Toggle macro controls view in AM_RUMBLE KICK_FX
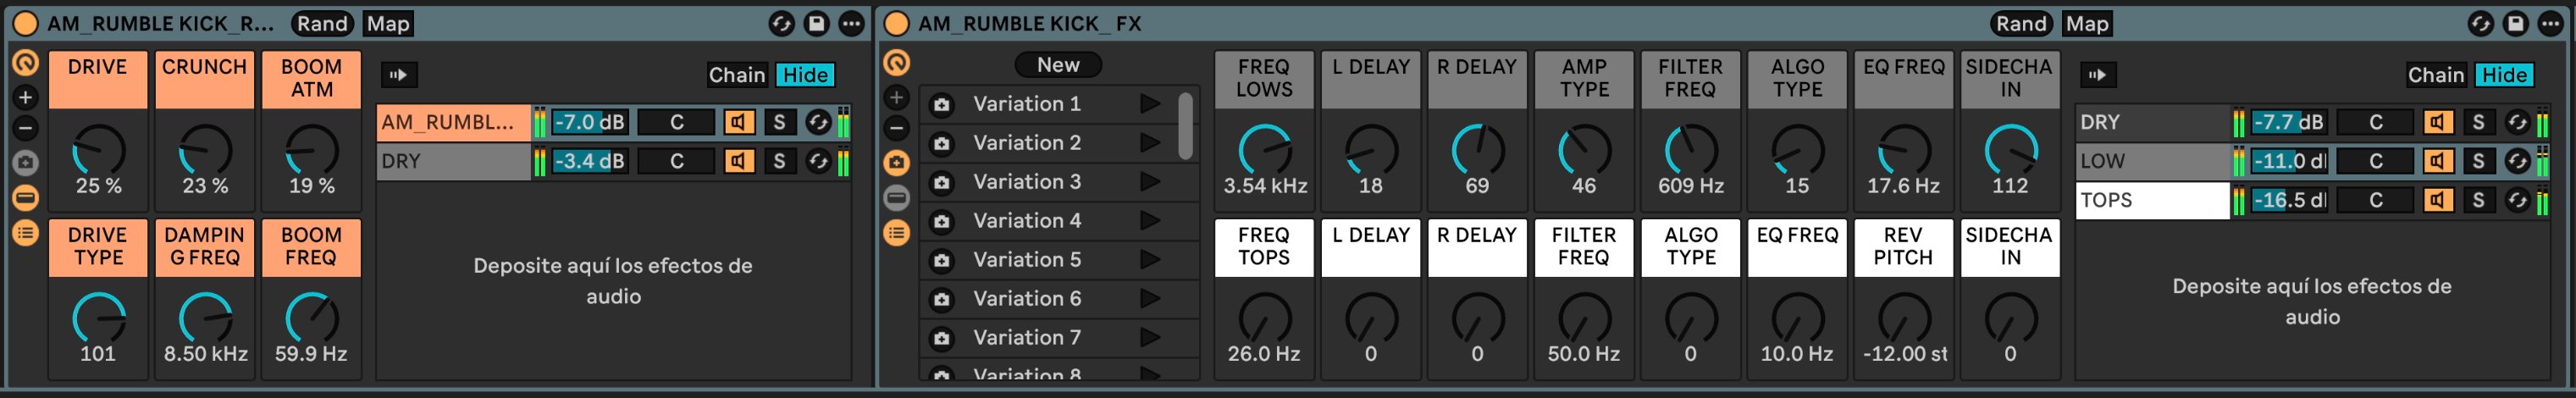The image size is (2576, 398). coord(897,63)
